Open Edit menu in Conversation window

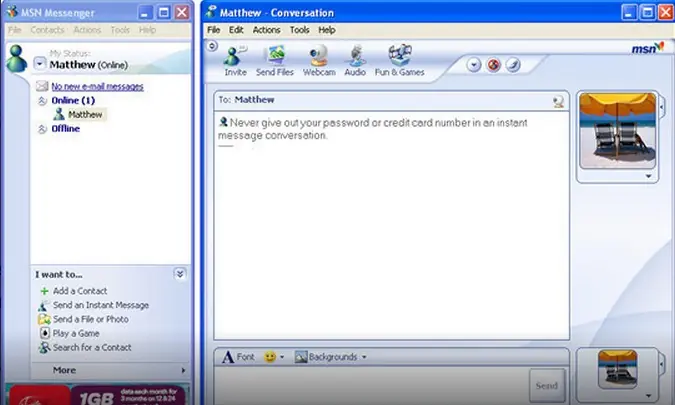click(x=236, y=30)
